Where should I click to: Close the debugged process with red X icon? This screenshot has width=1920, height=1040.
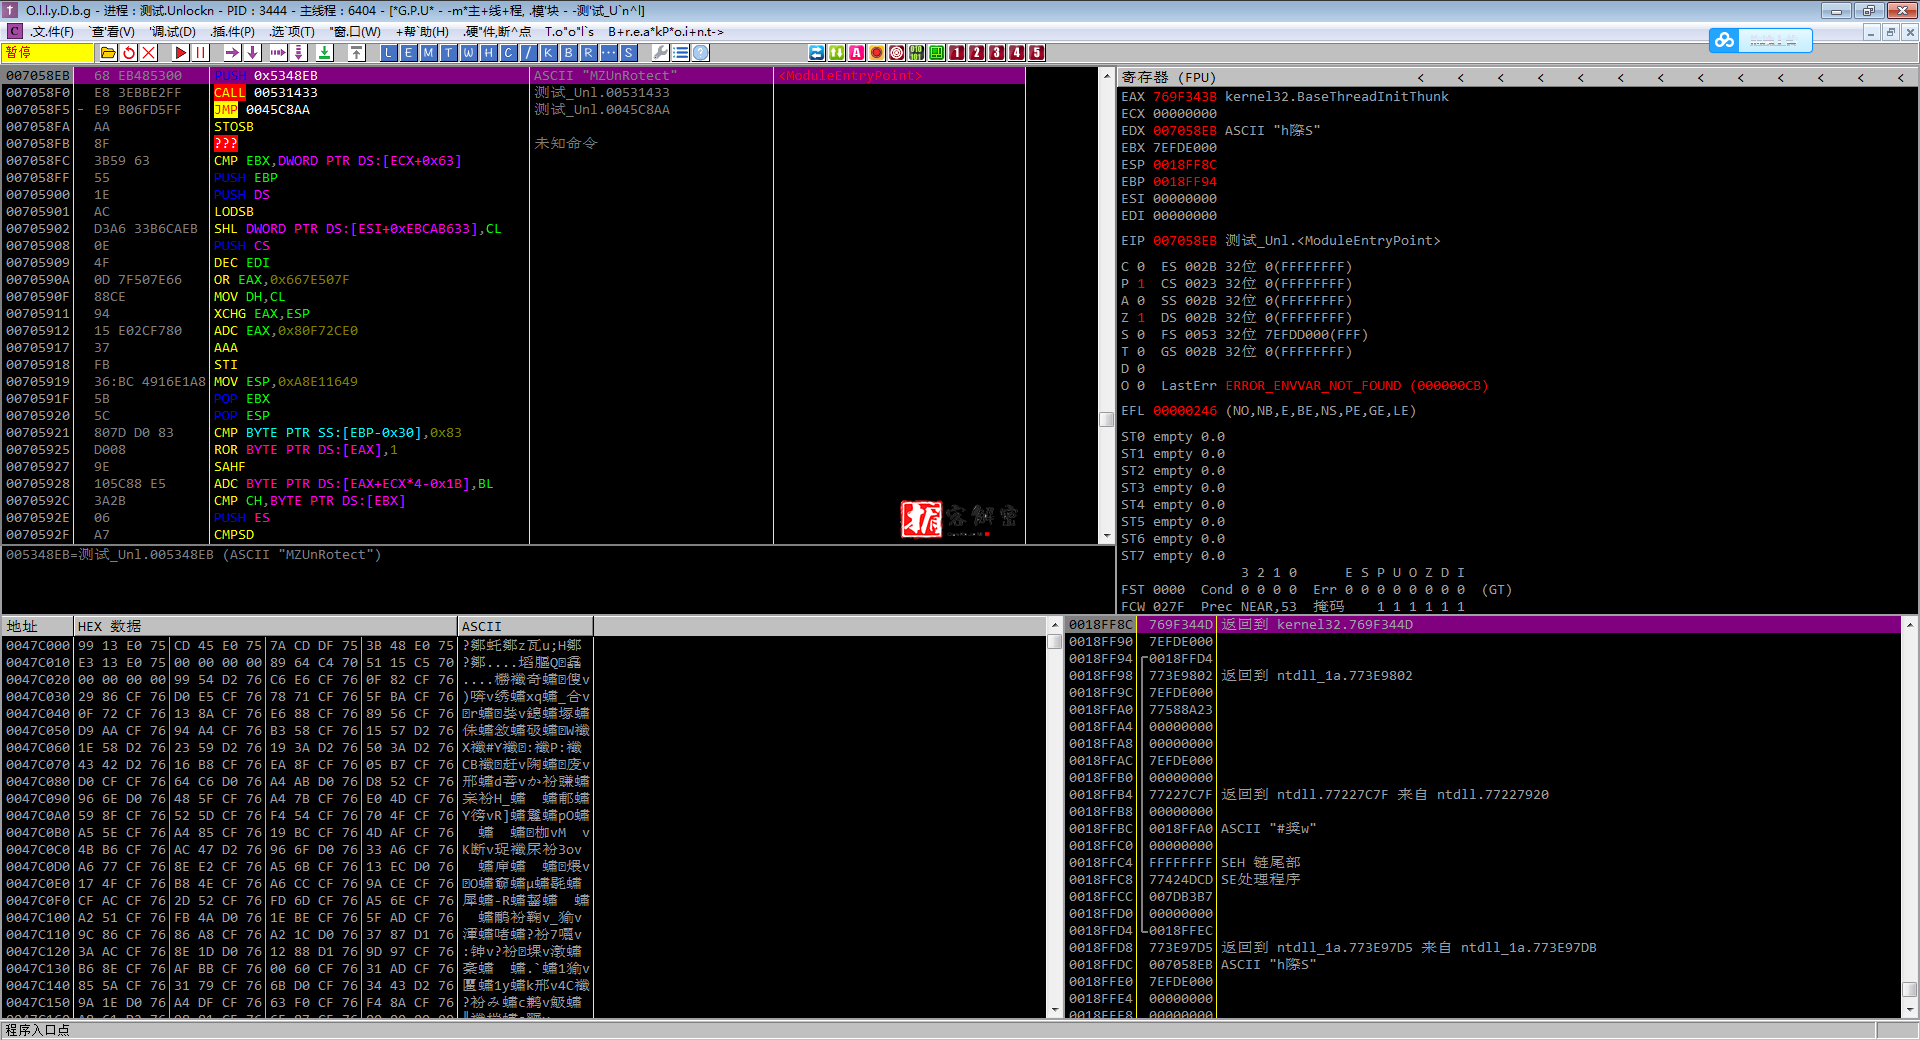tap(149, 53)
